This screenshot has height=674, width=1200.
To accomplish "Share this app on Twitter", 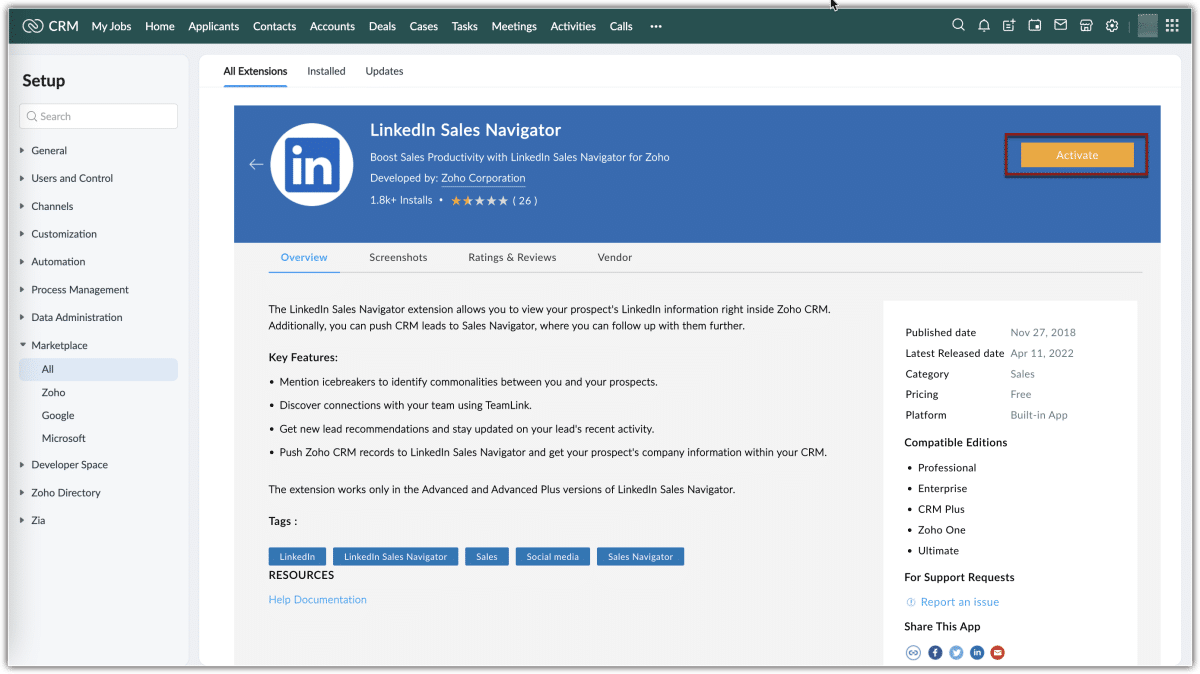I will click(x=956, y=653).
